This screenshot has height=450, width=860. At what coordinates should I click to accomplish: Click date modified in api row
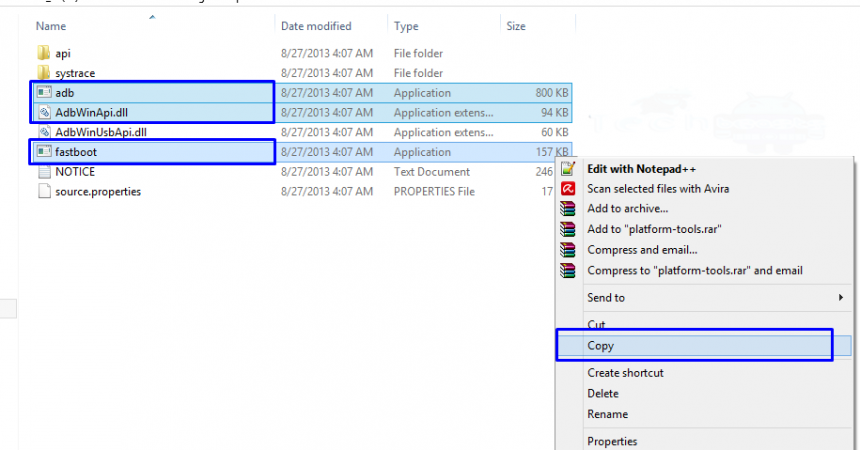click(327, 53)
